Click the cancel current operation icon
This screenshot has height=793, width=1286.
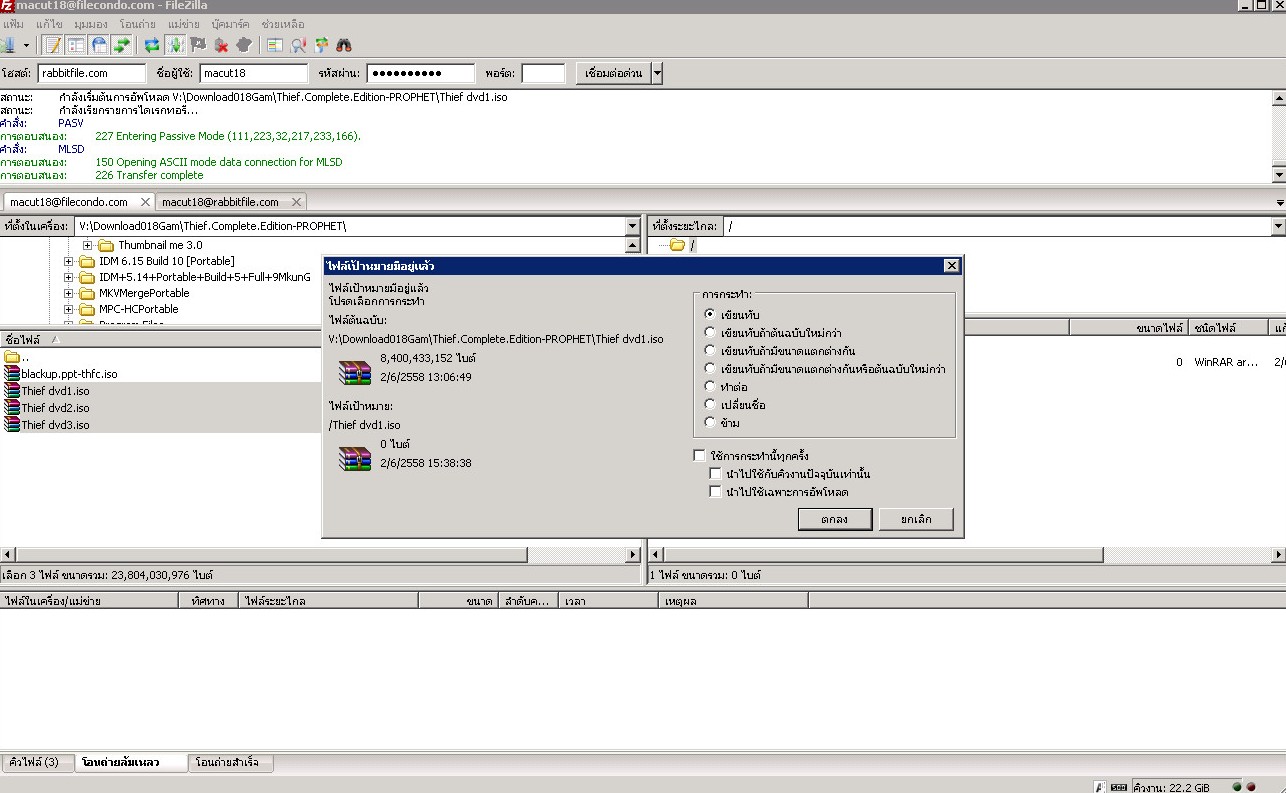click(198, 45)
